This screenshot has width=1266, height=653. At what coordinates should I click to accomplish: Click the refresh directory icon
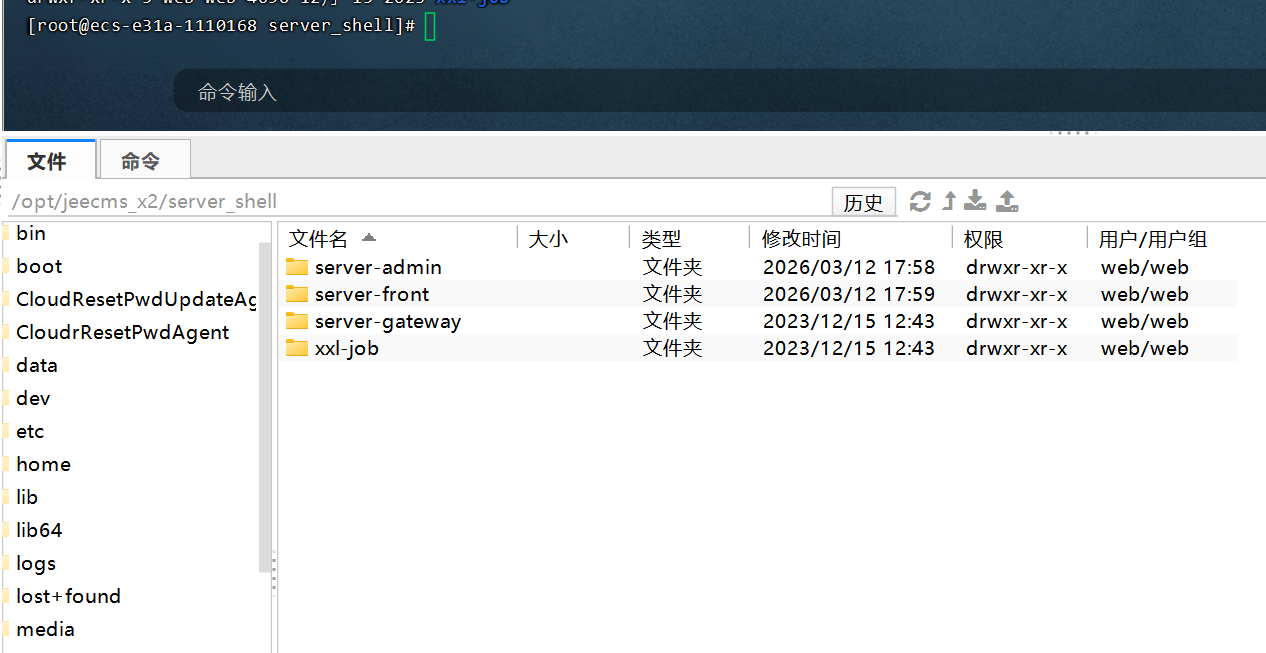[920, 202]
